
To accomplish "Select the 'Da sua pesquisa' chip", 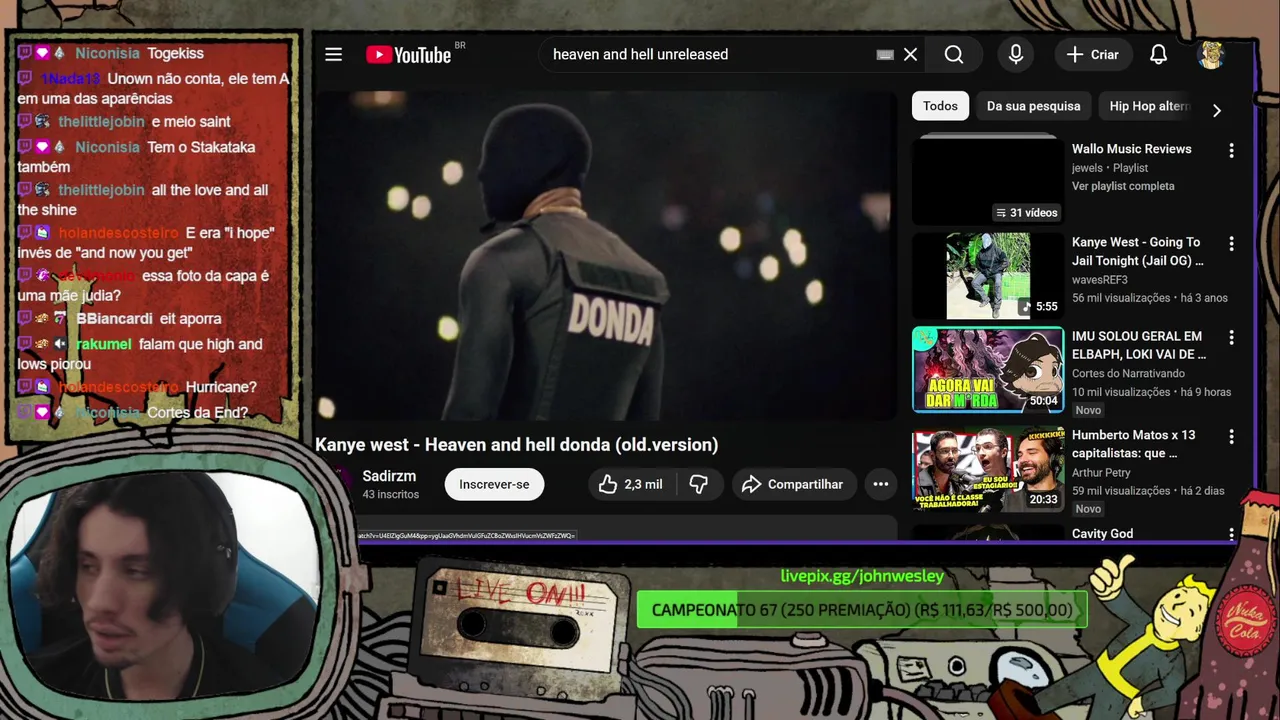I will [x=1033, y=106].
